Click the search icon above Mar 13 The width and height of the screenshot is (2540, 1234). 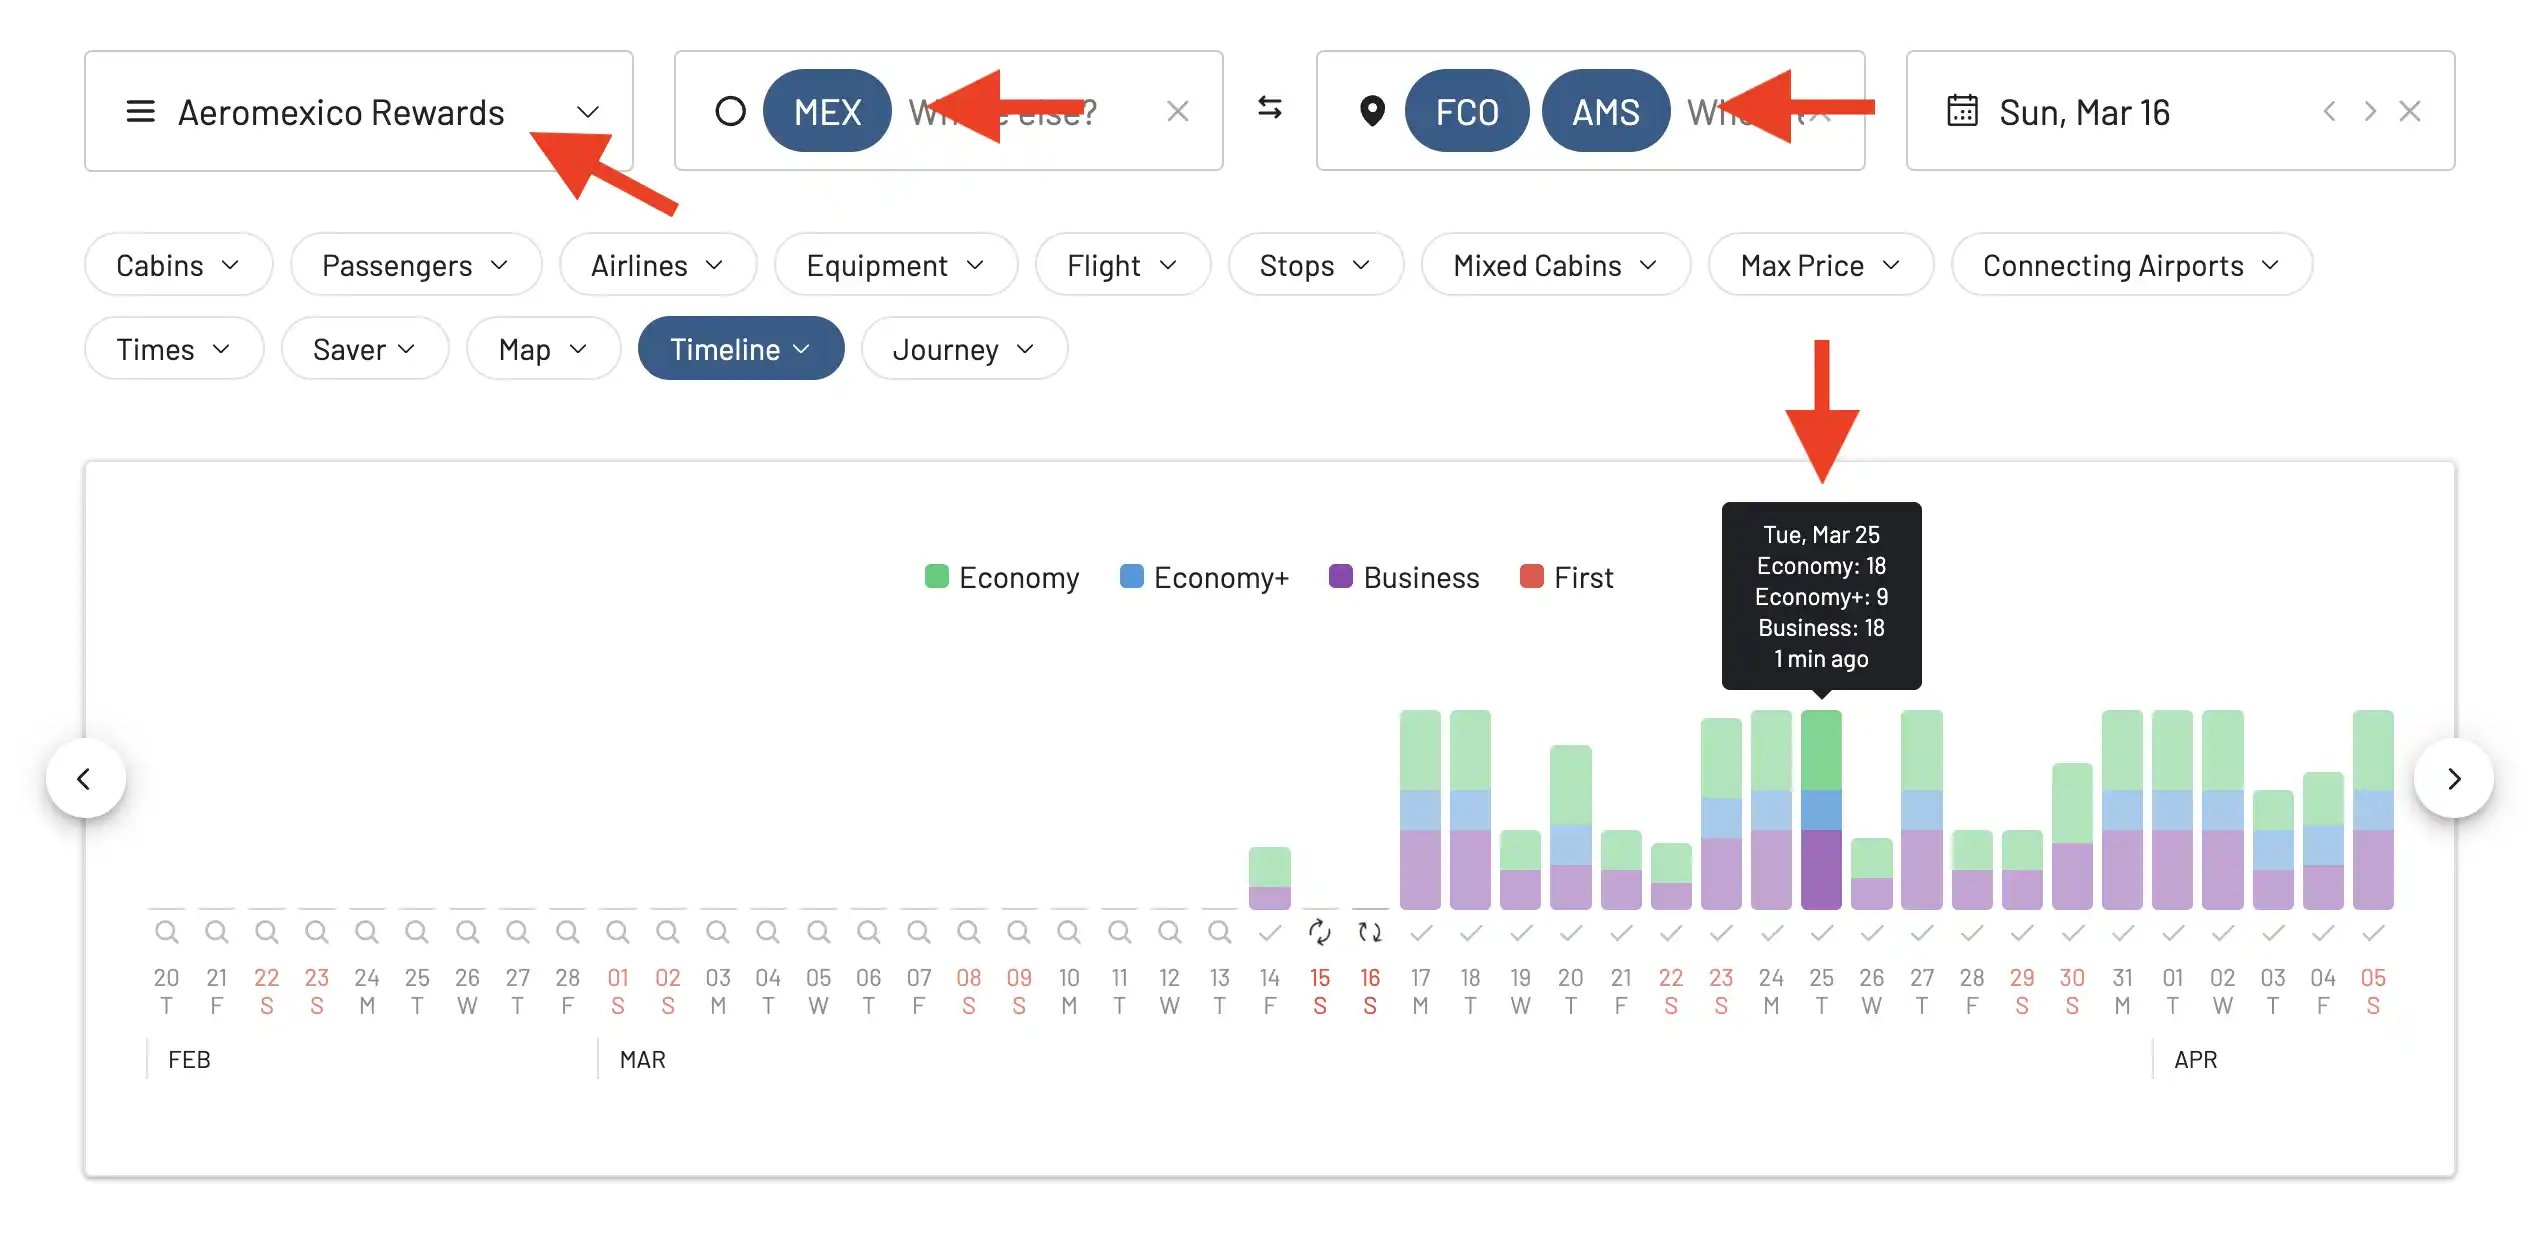tap(1219, 932)
